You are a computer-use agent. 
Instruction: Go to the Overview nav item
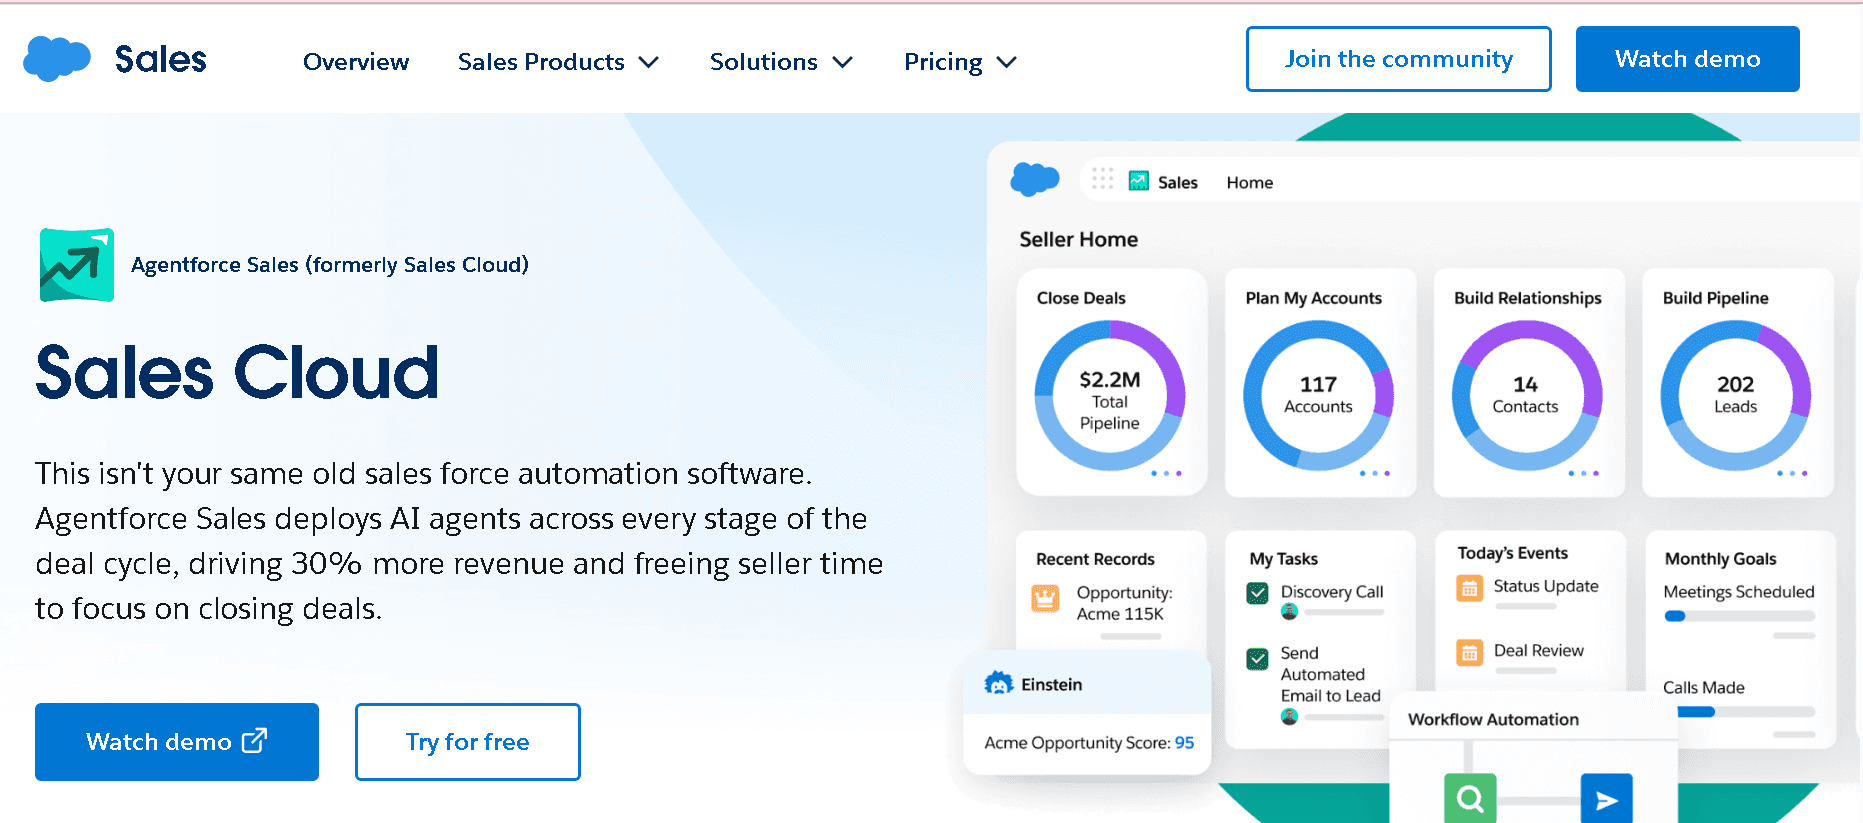[x=356, y=62]
